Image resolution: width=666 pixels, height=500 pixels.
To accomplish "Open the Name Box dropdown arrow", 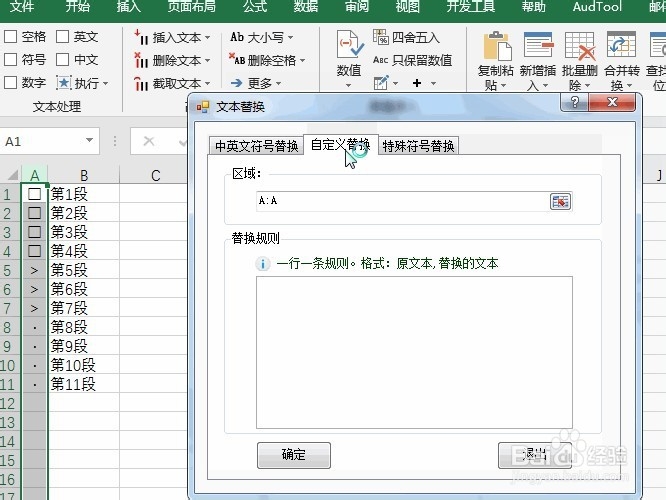I will (x=89, y=140).
